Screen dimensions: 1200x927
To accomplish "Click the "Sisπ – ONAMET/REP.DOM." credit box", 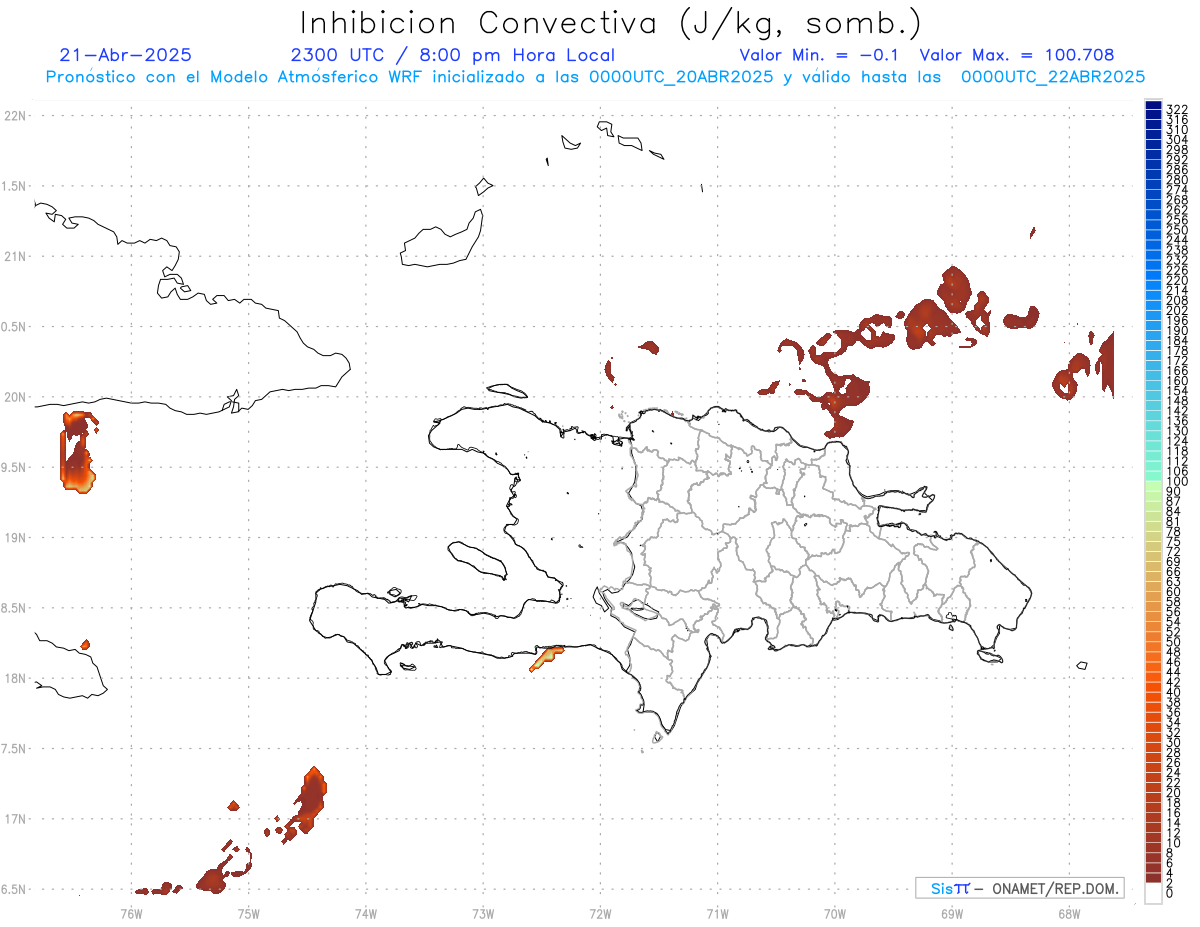I will click(1019, 888).
